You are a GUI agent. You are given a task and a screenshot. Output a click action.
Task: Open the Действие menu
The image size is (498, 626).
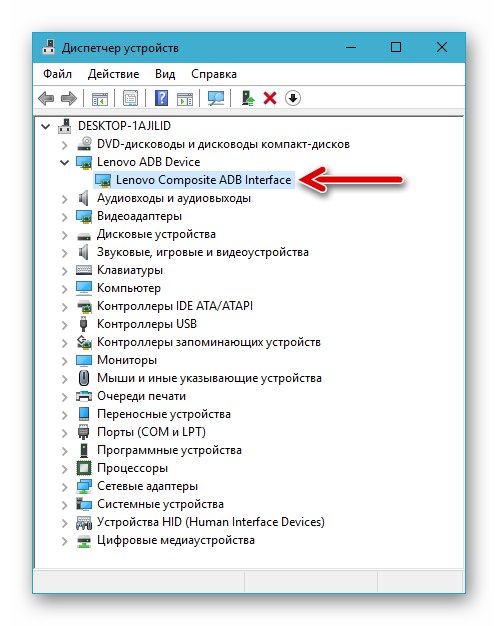pyautogui.click(x=113, y=74)
